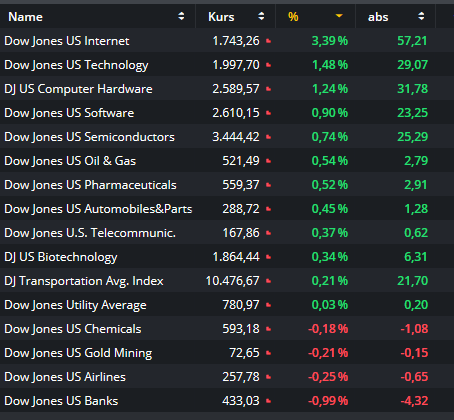Open Dow Jones US Automobiles&Parts index
454x420 pixels.
(x=98, y=209)
